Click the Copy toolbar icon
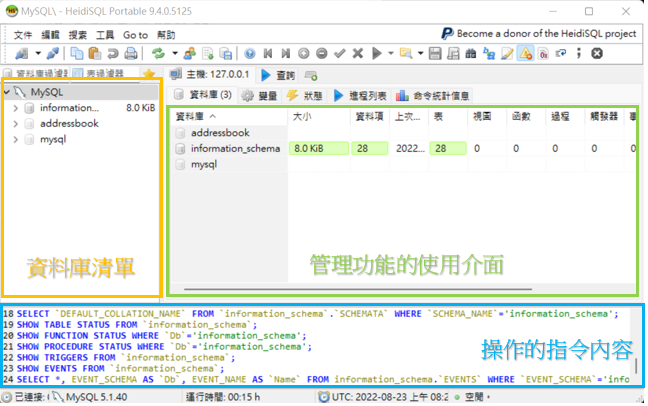This screenshot has height=406, width=648. coord(76,53)
